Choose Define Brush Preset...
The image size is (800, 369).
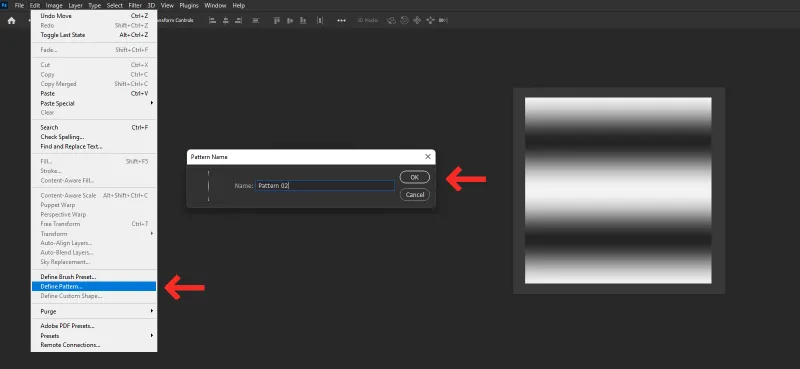94,277
